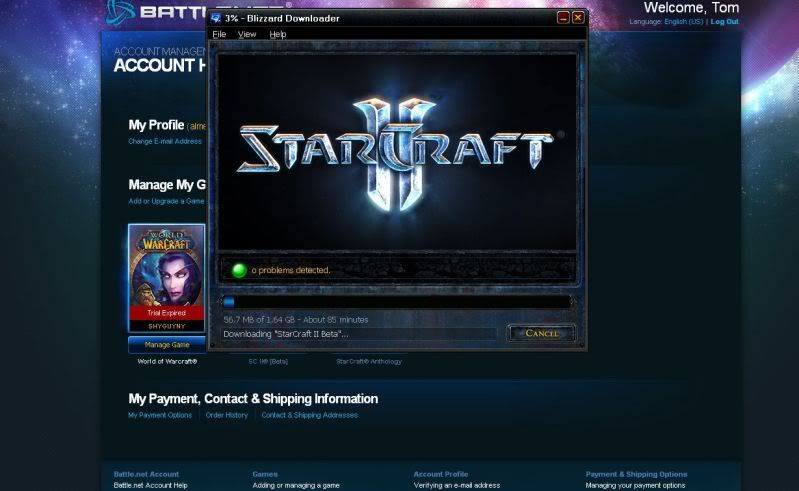Open the Help menu in Blizzard Downloader
Image resolution: width=799 pixels, height=491 pixels.
278,34
